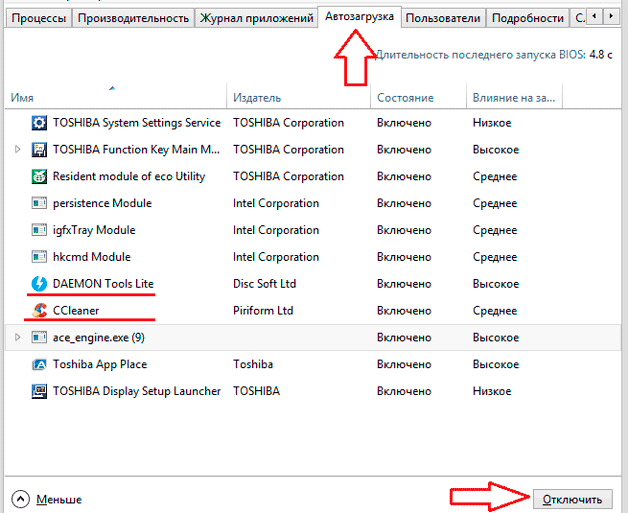Click the Toshiba App Place icon
Viewport: 628px width, 513px height.
[x=39, y=364]
